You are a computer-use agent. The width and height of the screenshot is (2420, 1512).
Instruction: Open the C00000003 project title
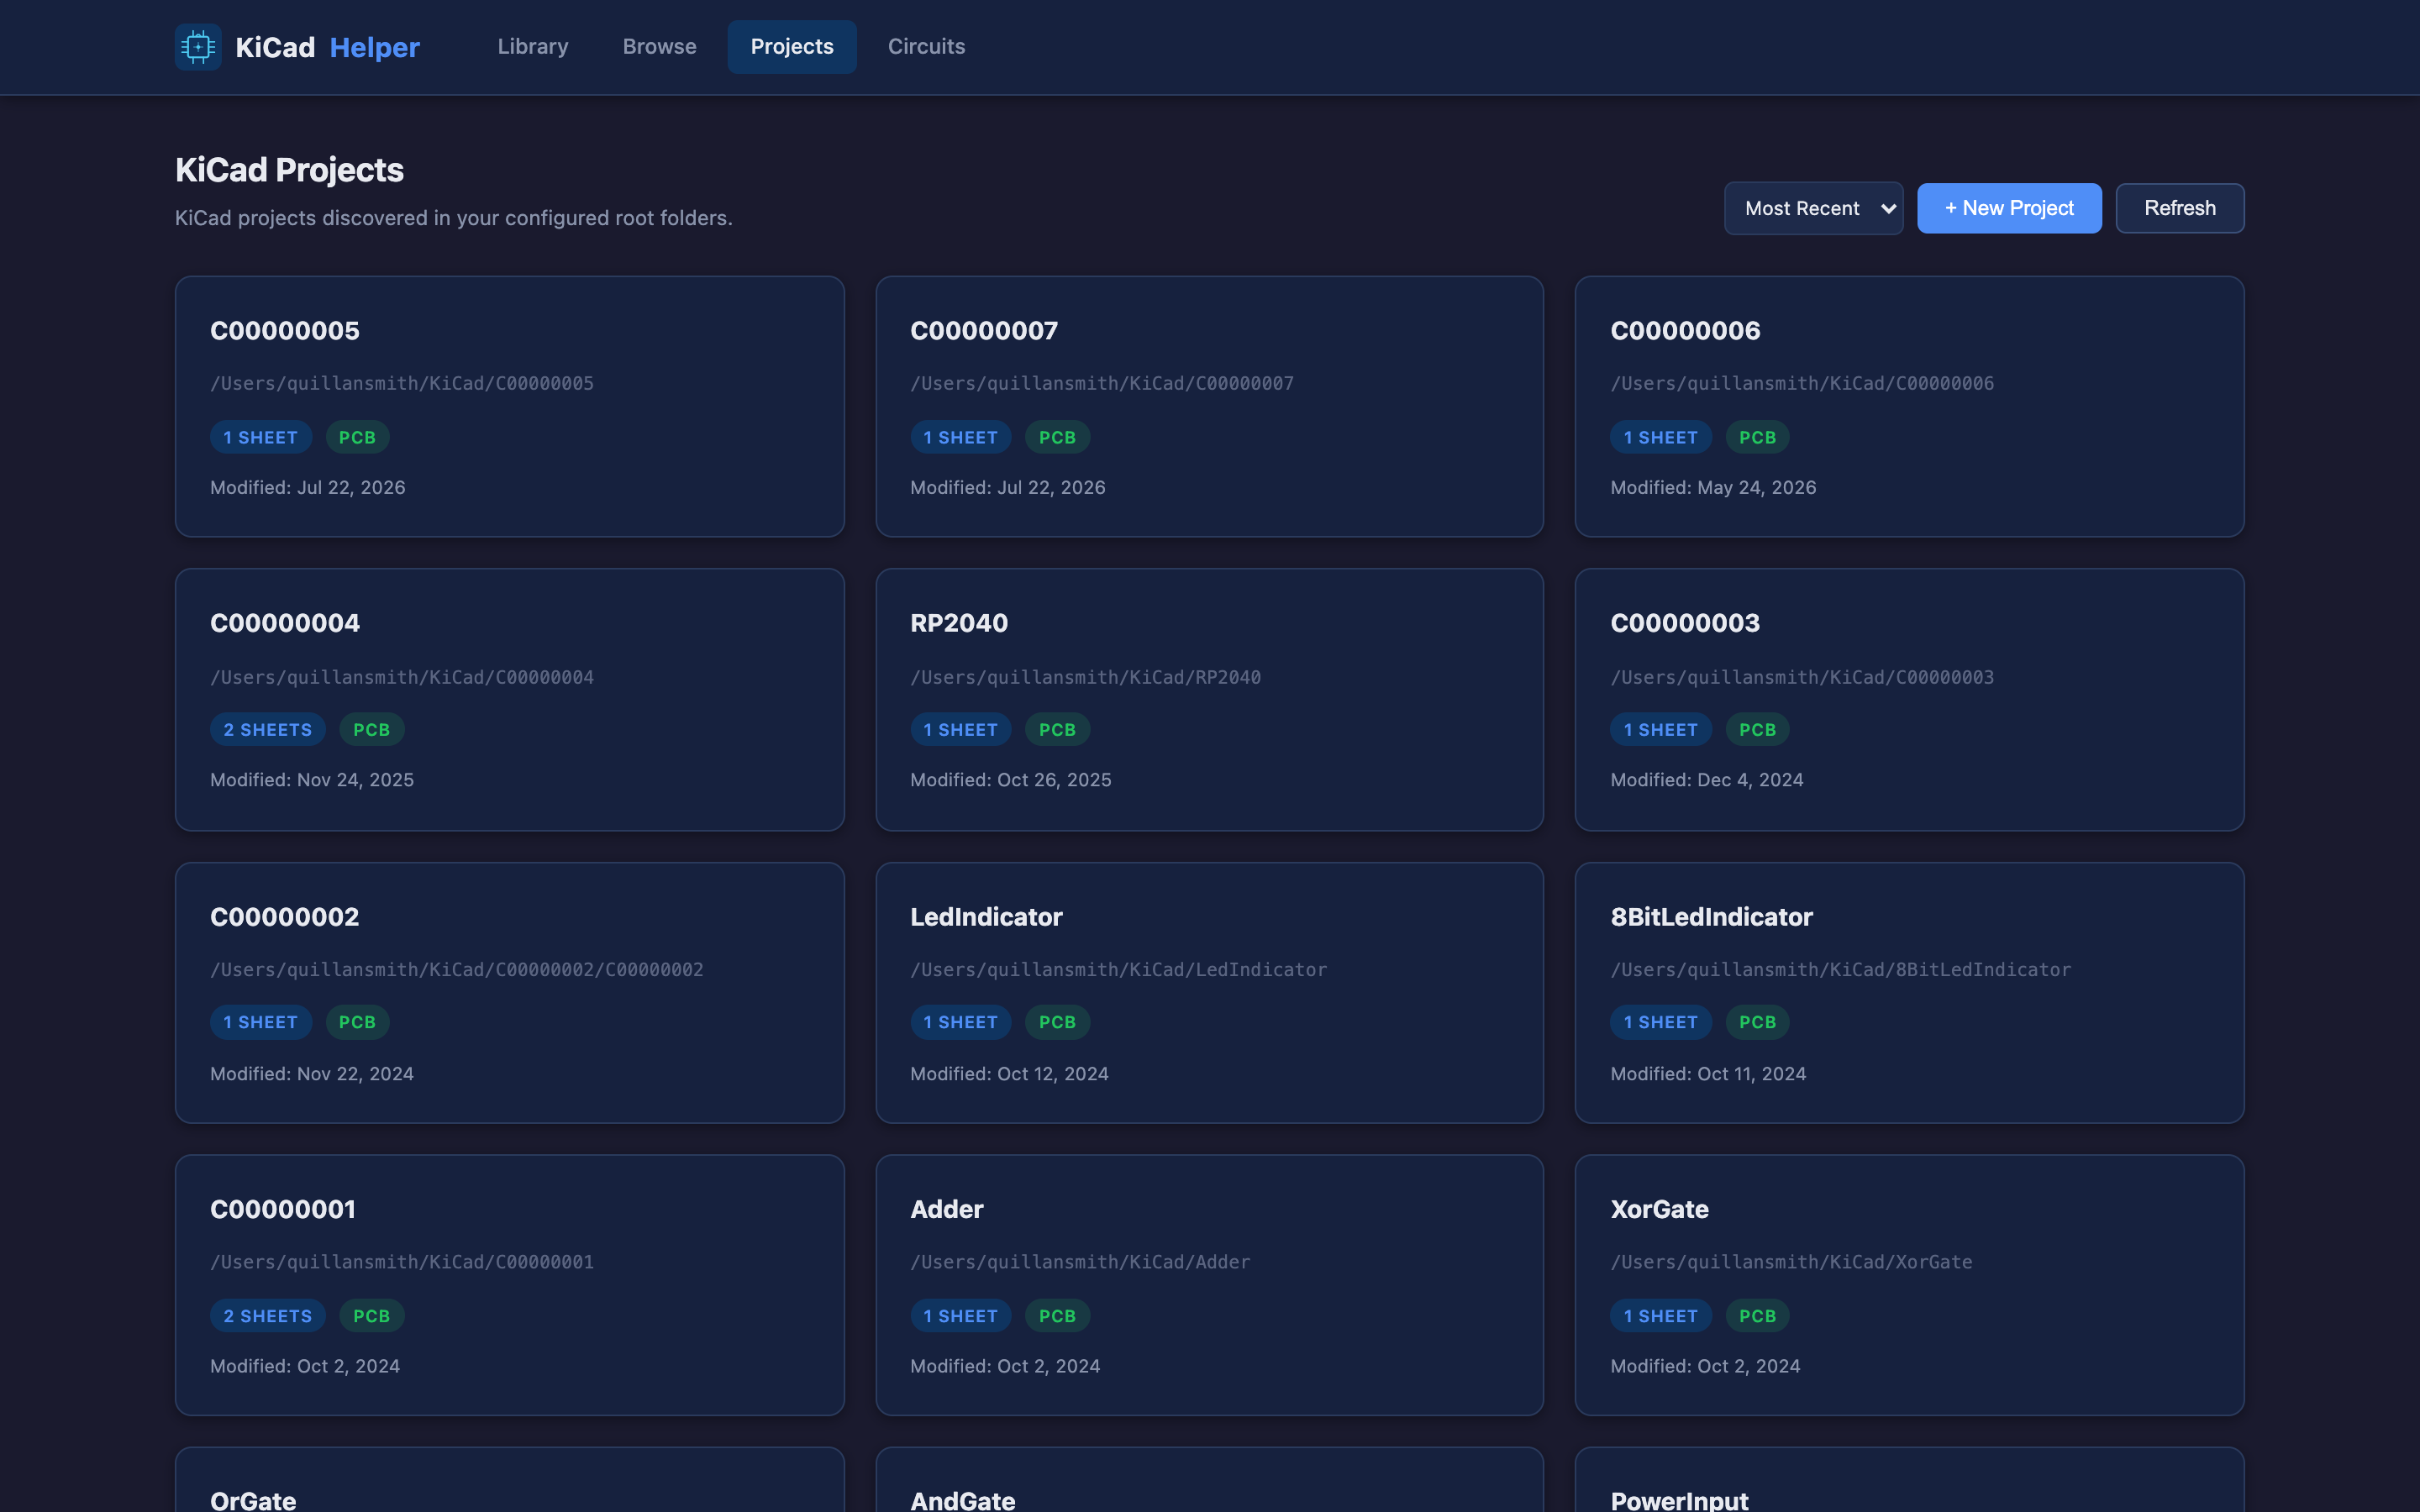1685,623
